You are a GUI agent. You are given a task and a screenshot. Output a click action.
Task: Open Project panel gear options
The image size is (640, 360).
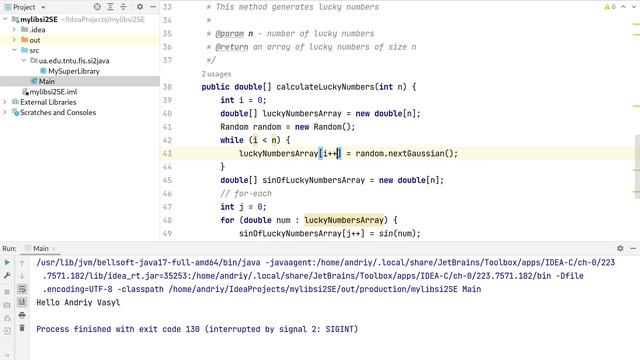point(140,7)
